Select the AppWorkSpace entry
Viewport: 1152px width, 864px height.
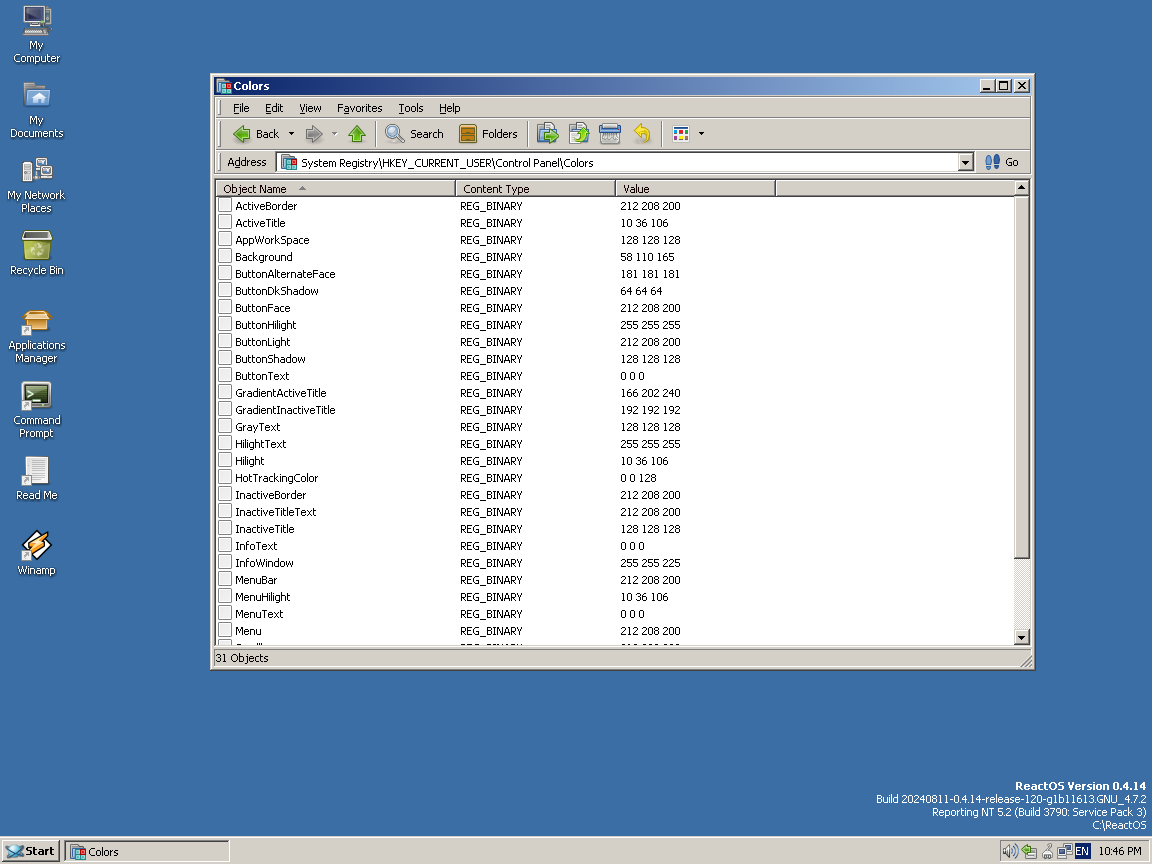[x=272, y=240]
